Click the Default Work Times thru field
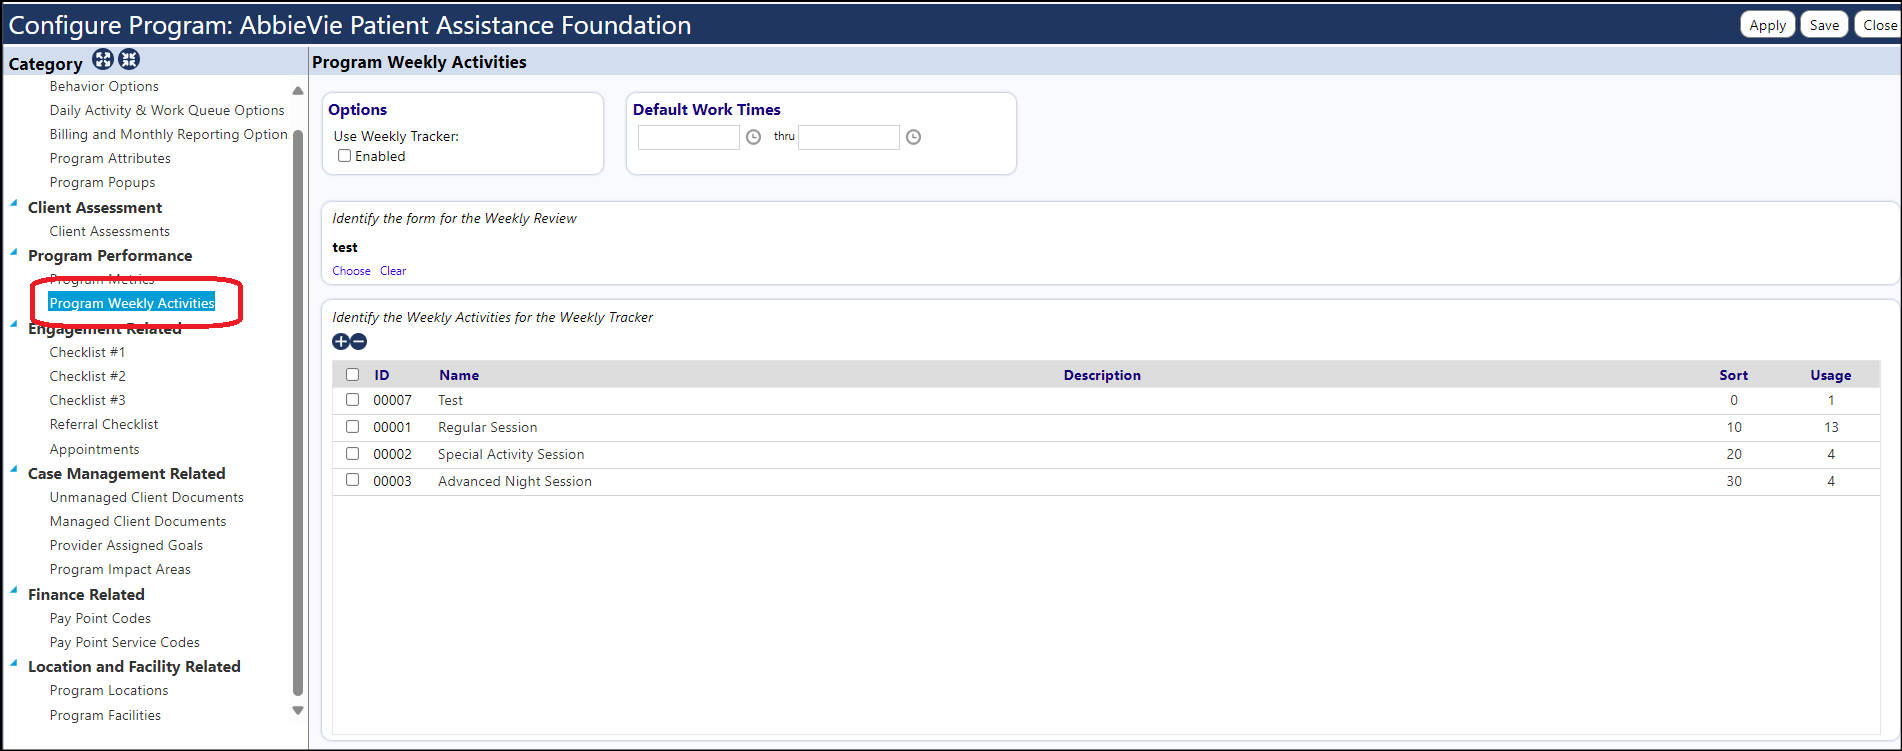This screenshot has width=1902, height=751. [849, 137]
